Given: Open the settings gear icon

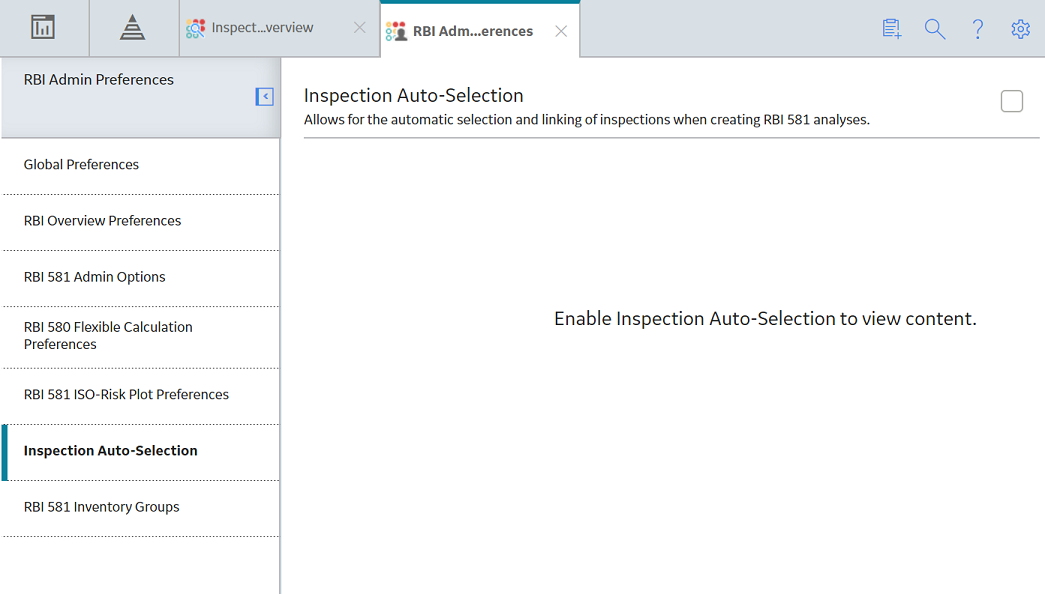Looking at the screenshot, I should point(1020,29).
